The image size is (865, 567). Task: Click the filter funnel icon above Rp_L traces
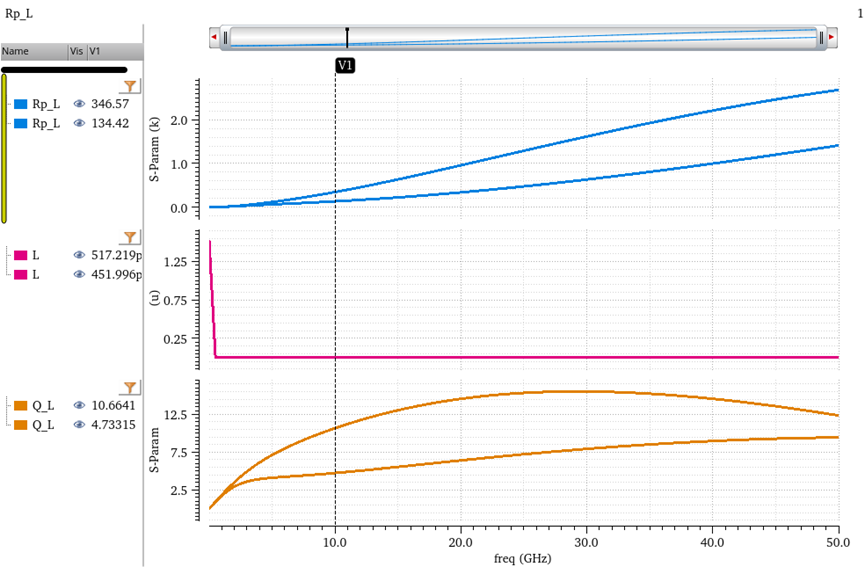[x=130, y=87]
